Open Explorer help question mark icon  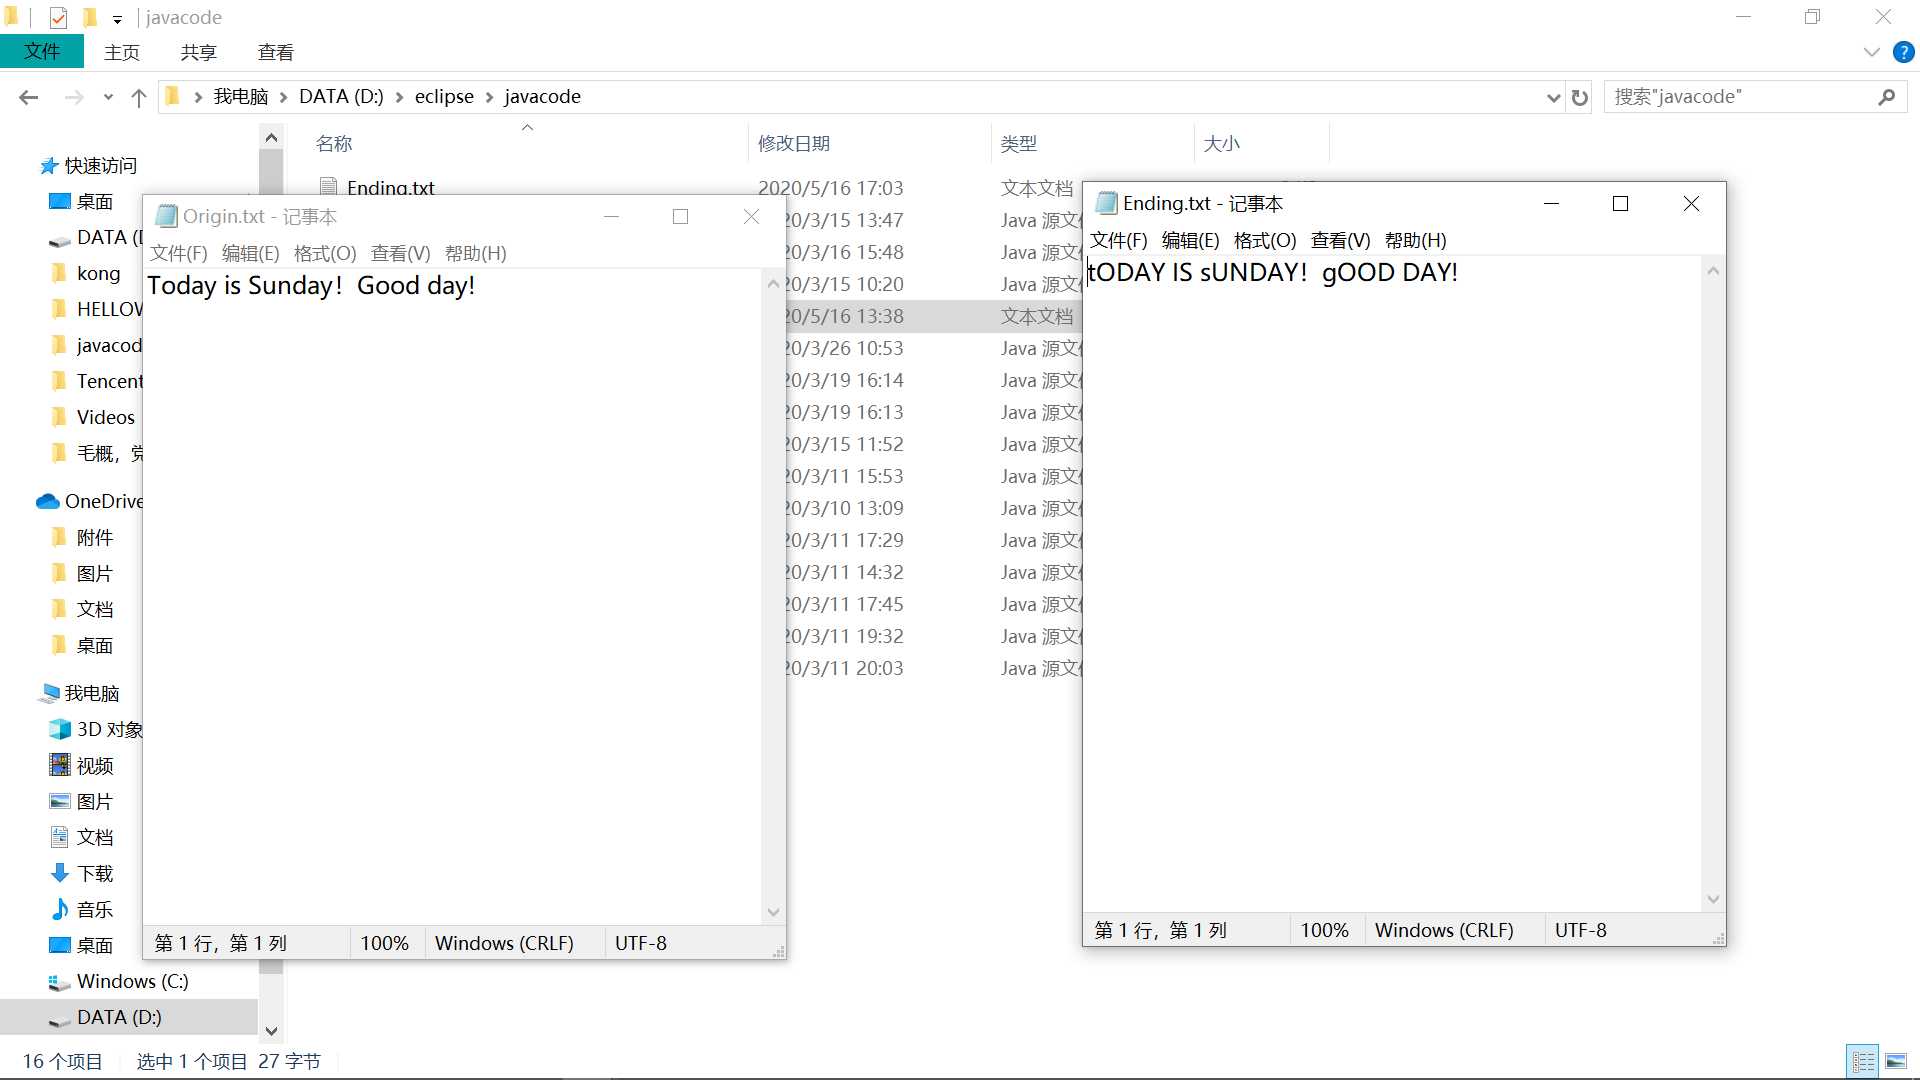click(1903, 52)
